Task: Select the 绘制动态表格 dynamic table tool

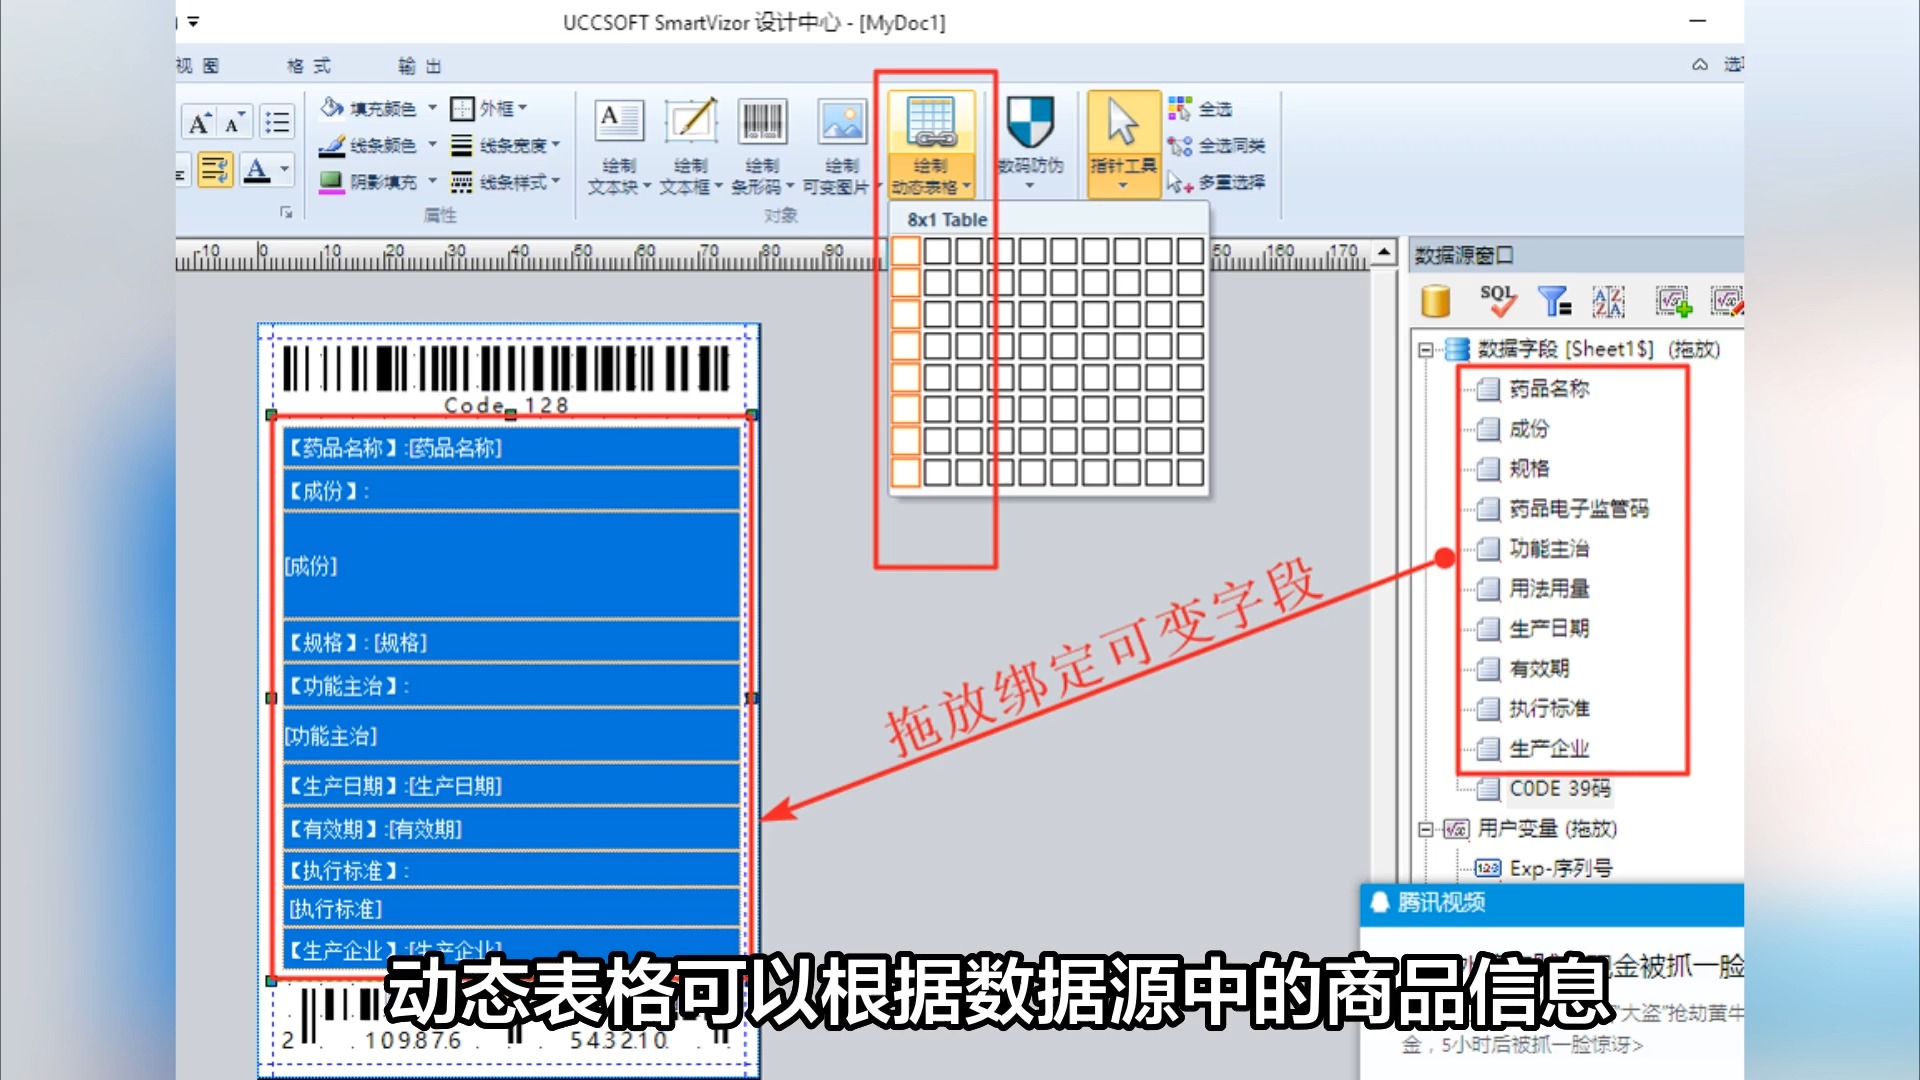Action: (x=931, y=147)
